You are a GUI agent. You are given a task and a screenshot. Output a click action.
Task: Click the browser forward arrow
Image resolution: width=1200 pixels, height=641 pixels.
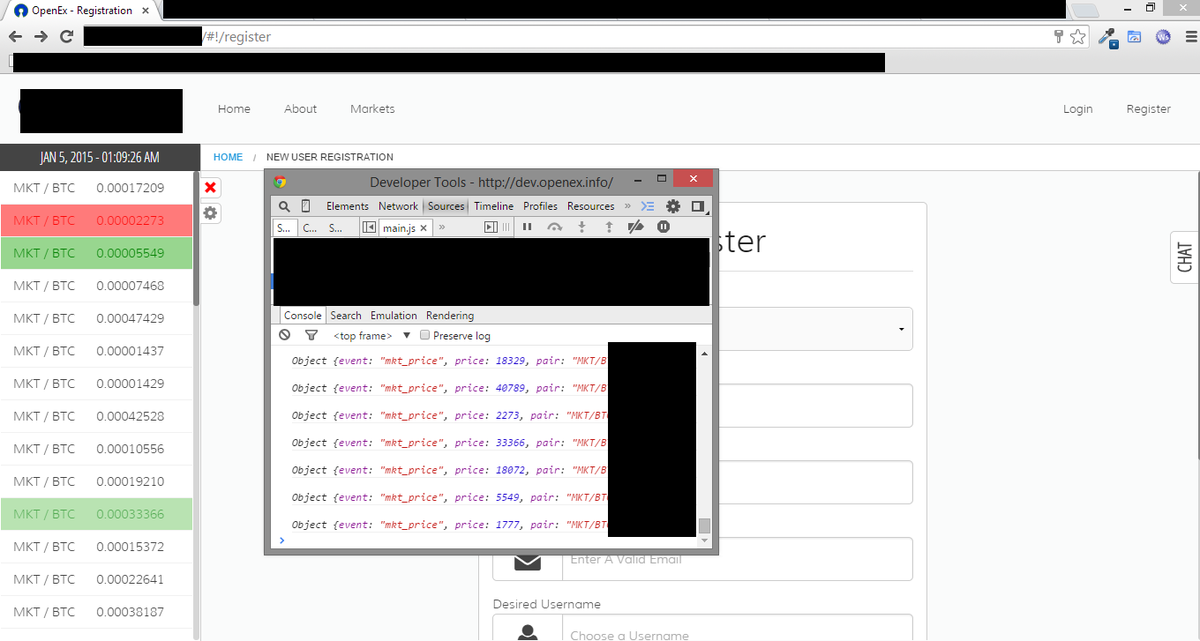pyautogui.click(x=41, y=37)
